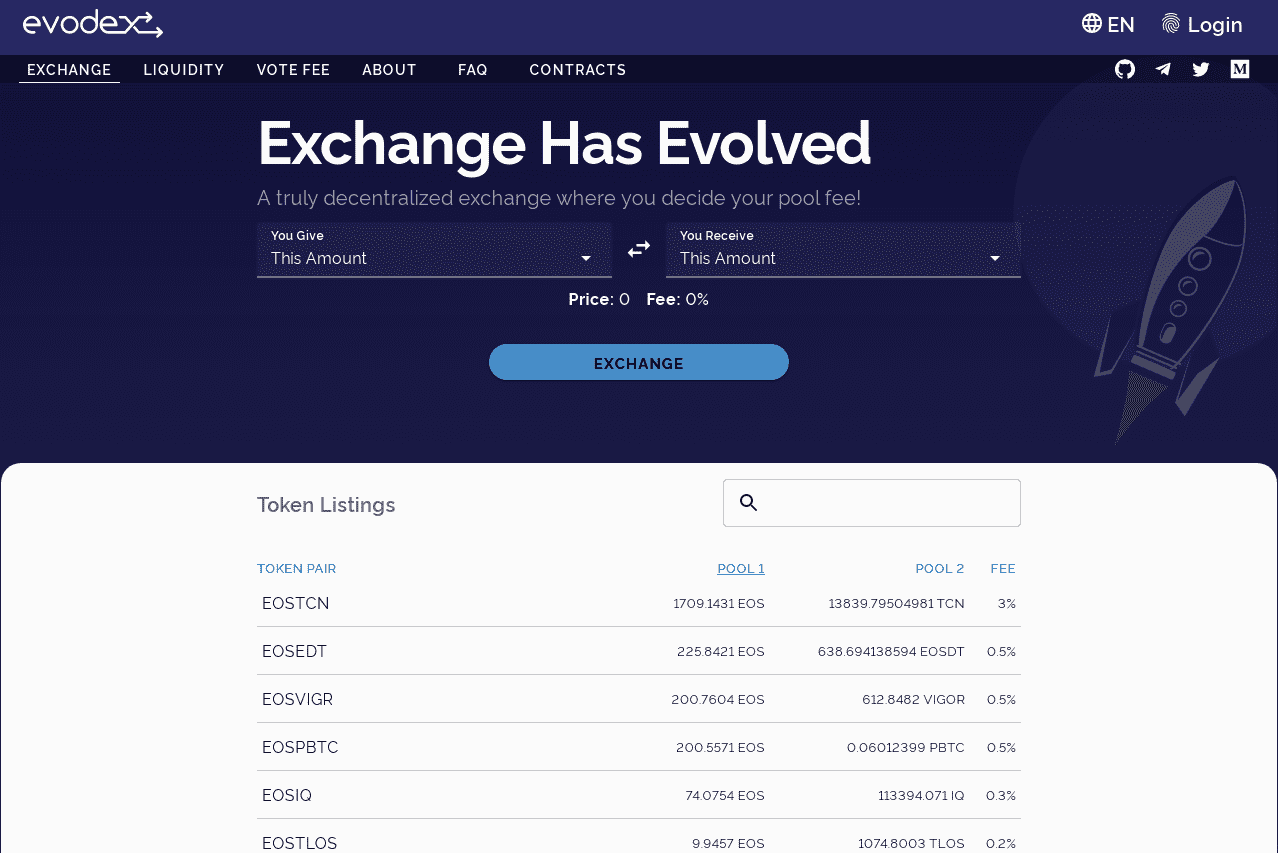The width and height of the screenshot is (1280, 853).
Task: Select the EOSVIGR token pair row
Action: tap(639, 700)
